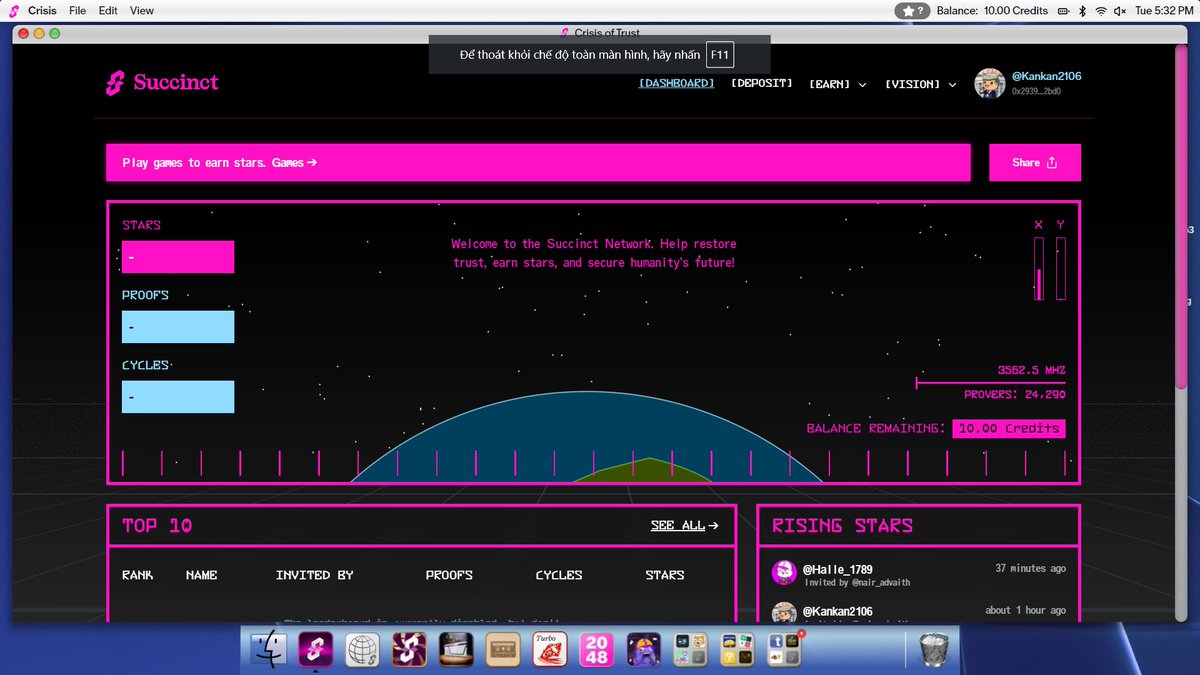Open the Dashboard nav tab
Viewport: 1200px width, 675px height.
(677, 84)
